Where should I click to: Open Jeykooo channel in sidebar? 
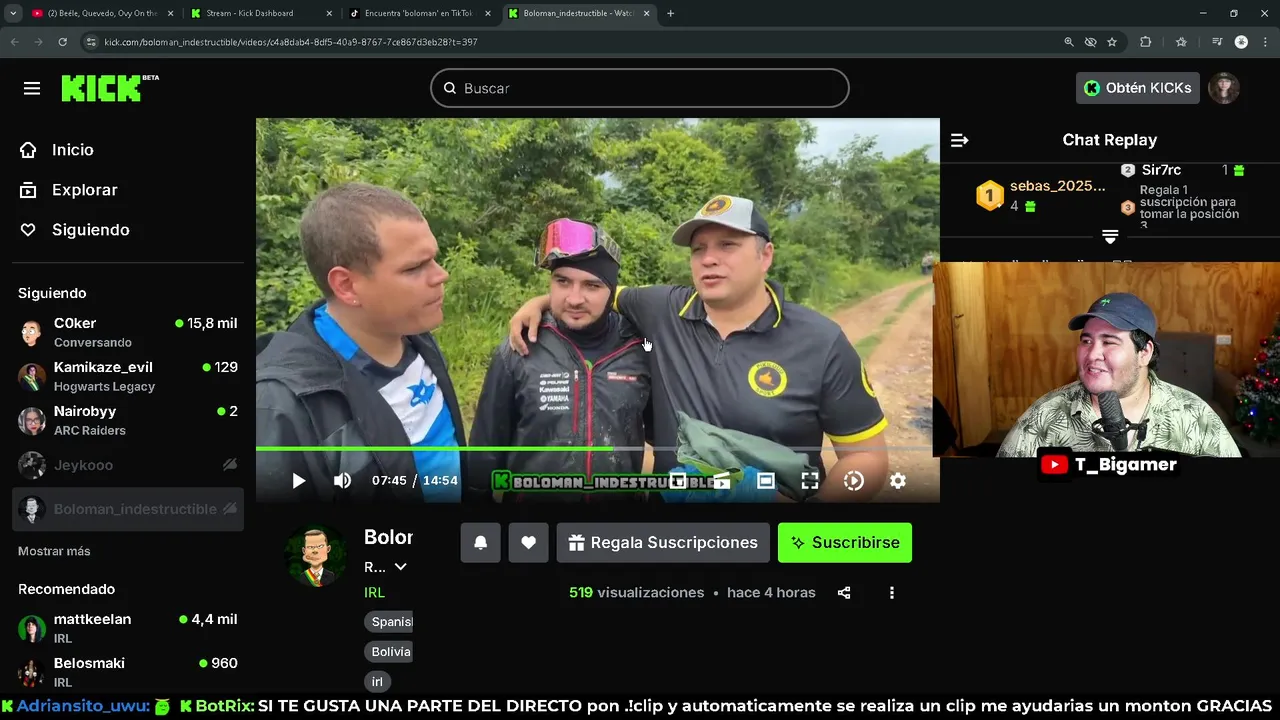(x=128, y=465)
